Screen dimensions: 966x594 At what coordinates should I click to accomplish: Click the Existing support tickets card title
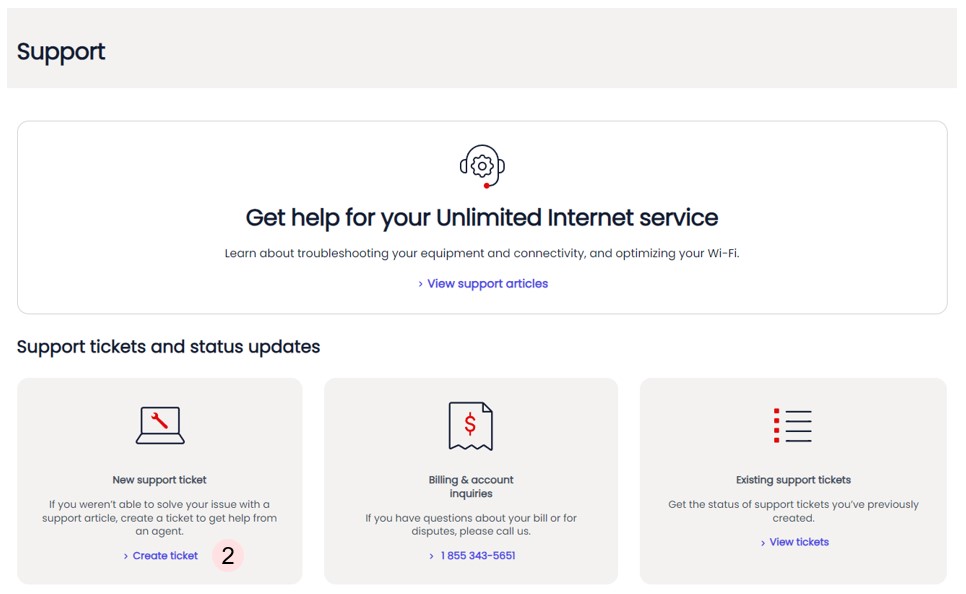coord(793,480)
